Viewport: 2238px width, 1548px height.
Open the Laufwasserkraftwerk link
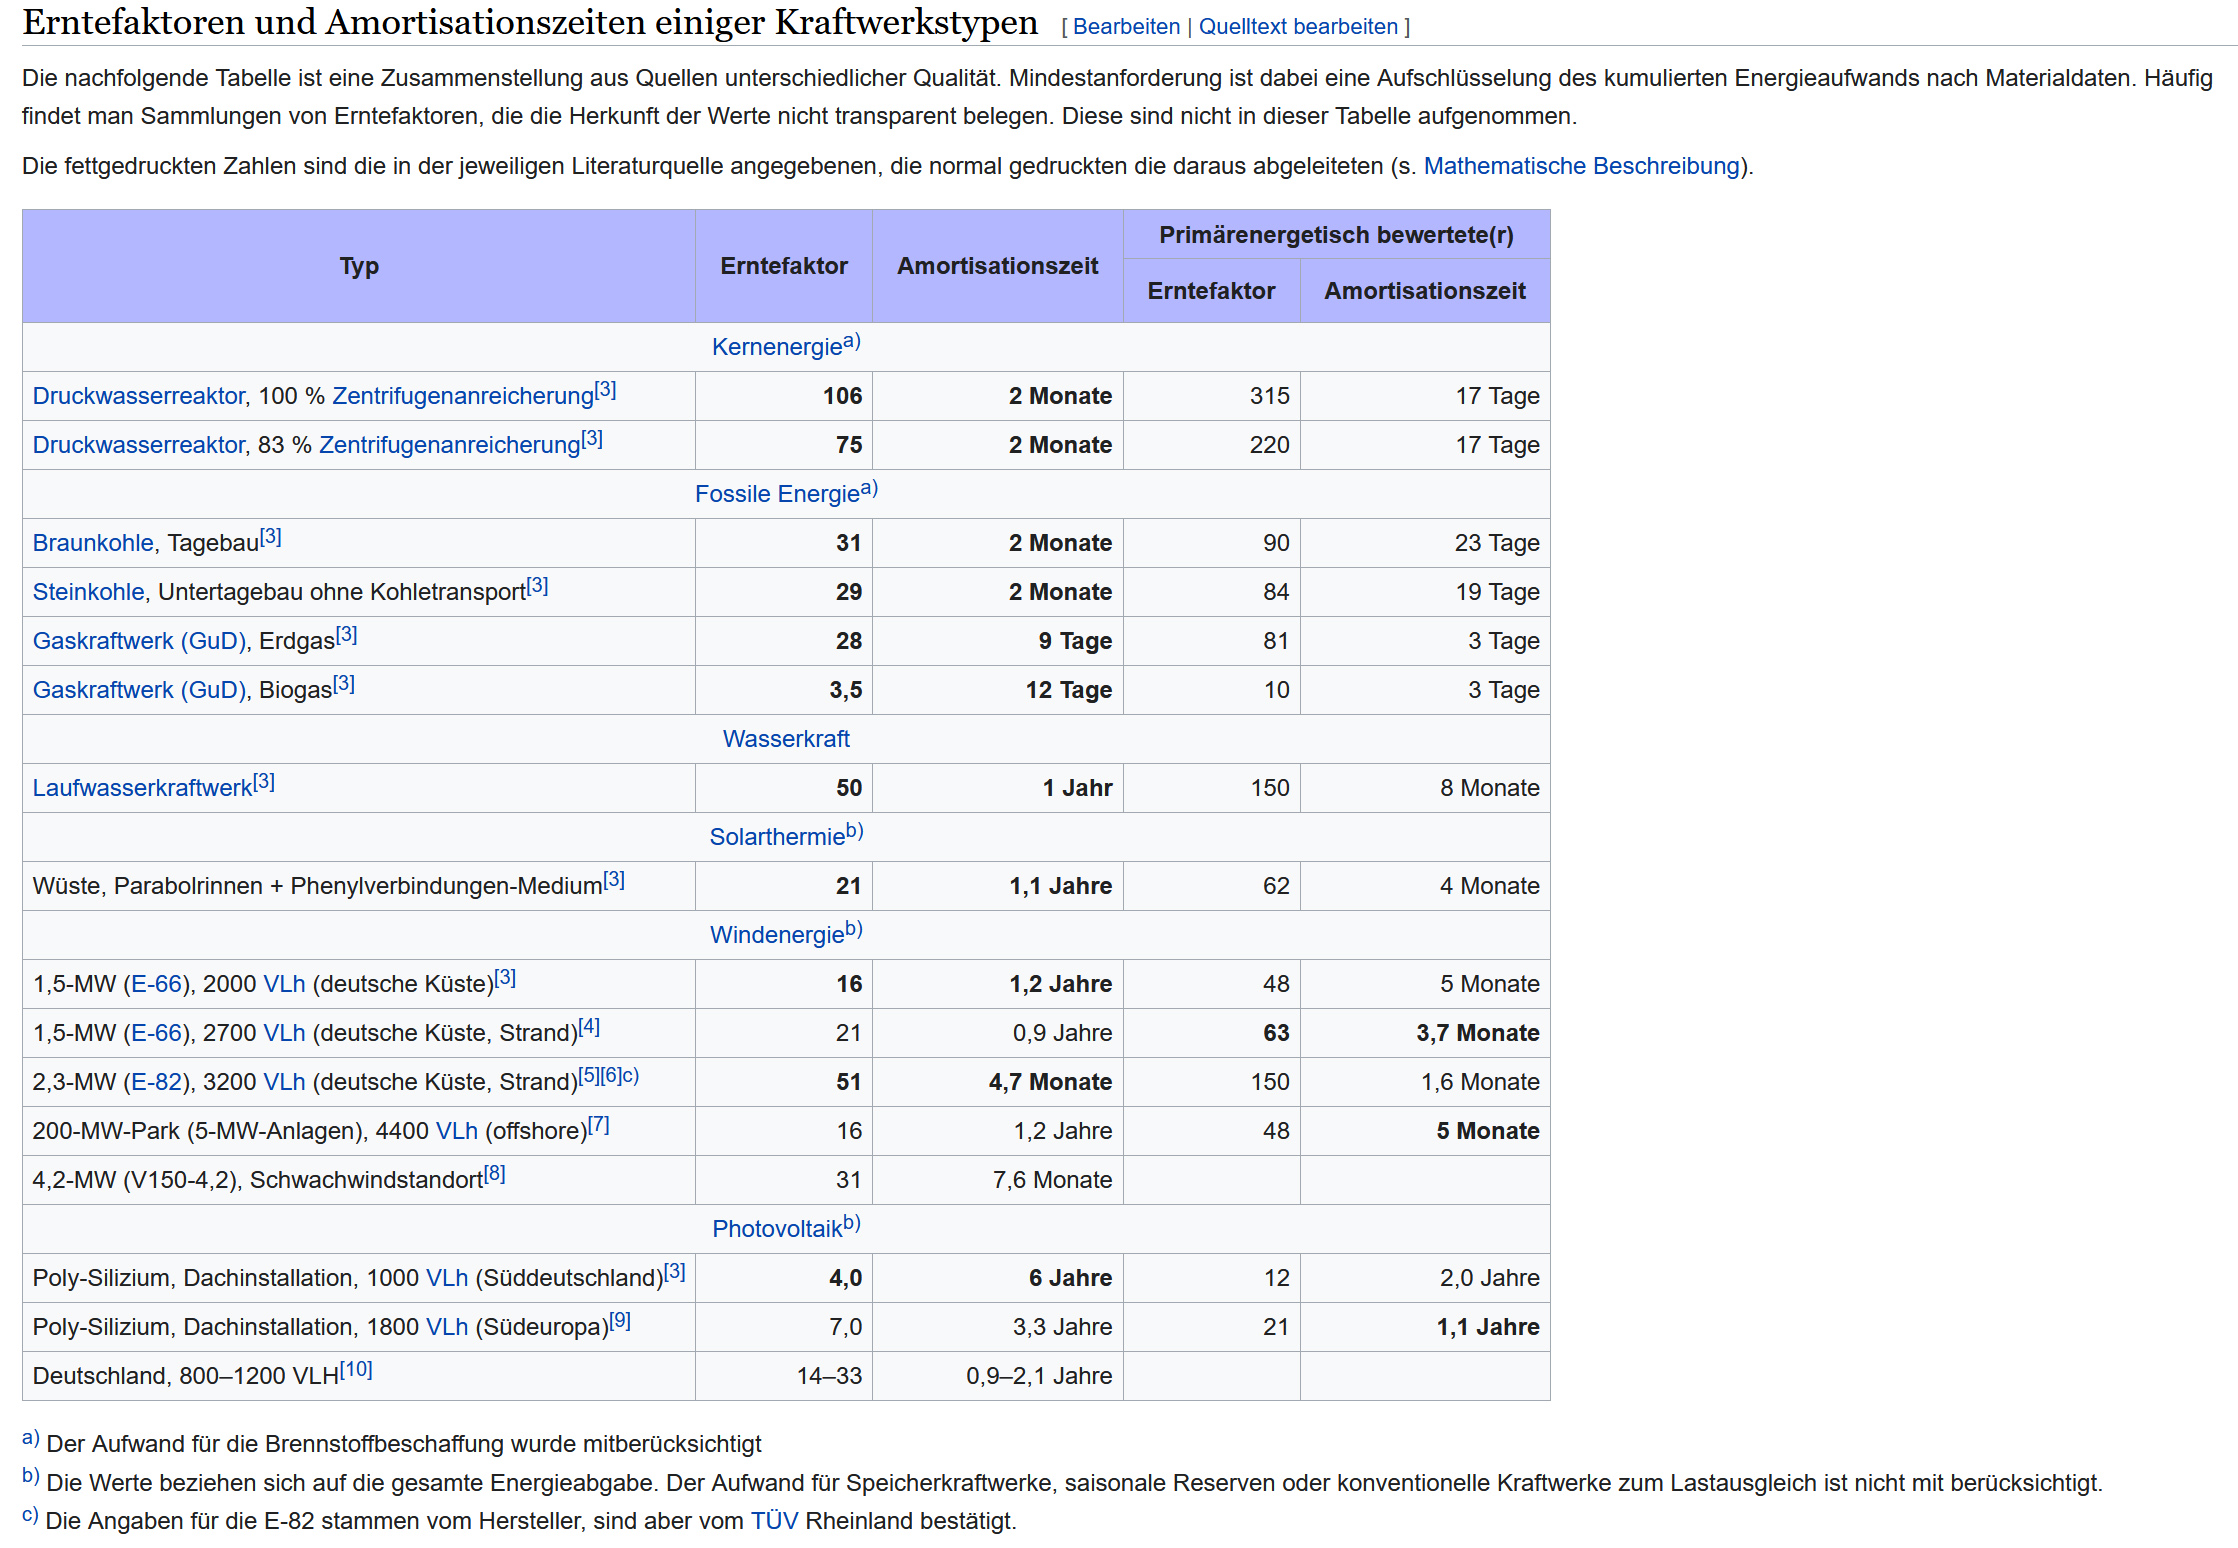pos(142,788)
